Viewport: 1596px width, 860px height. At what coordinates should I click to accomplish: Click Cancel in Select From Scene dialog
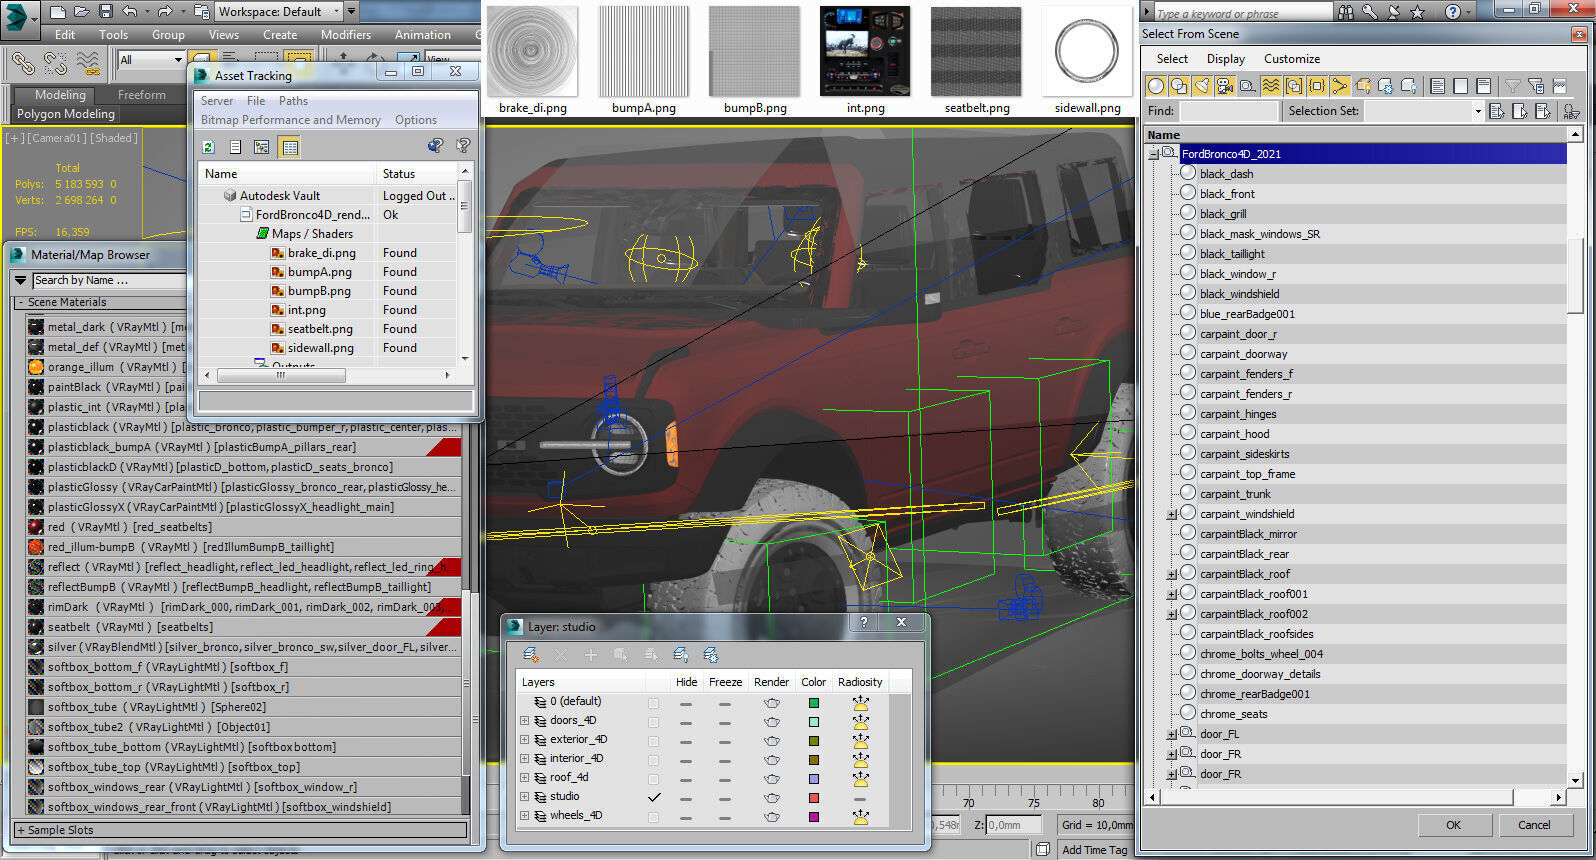point(1534,825)
